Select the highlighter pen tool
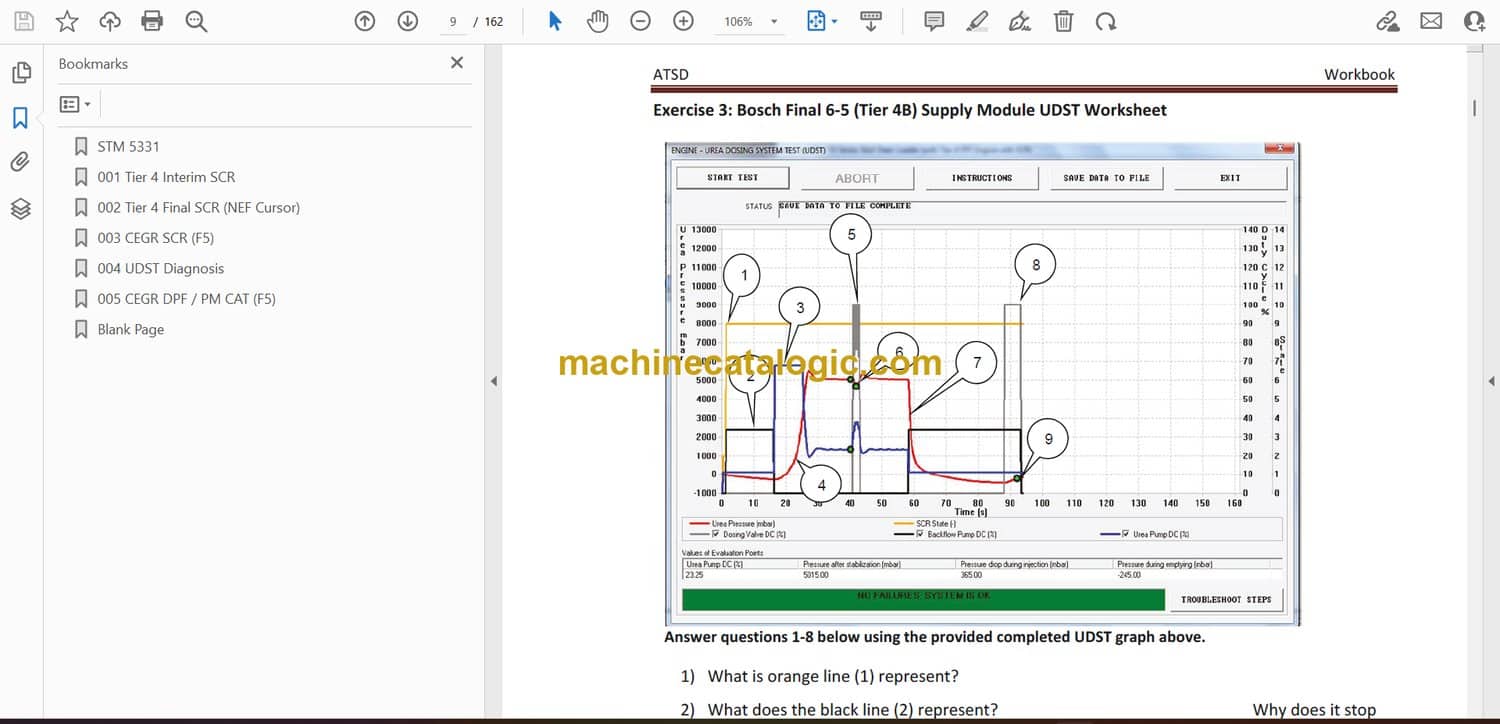 click(977, 21)
